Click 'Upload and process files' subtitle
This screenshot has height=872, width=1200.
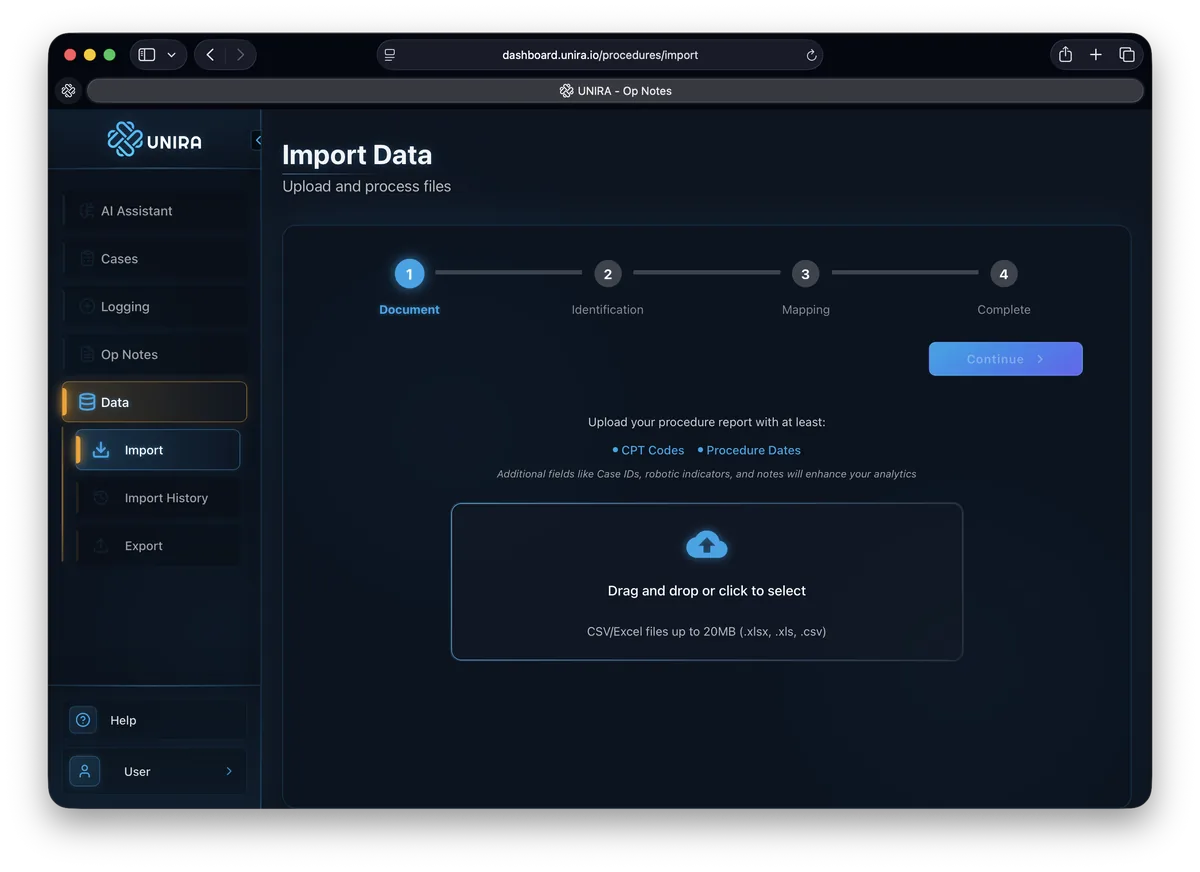point(367,186)
